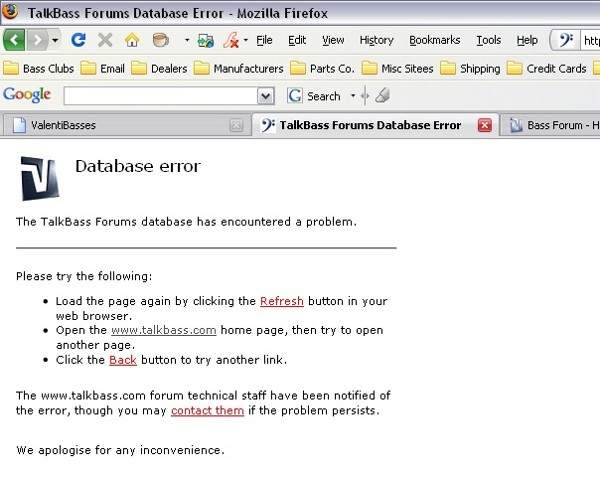
Task: Open the Edit menu
Action: tap(297, 40)
